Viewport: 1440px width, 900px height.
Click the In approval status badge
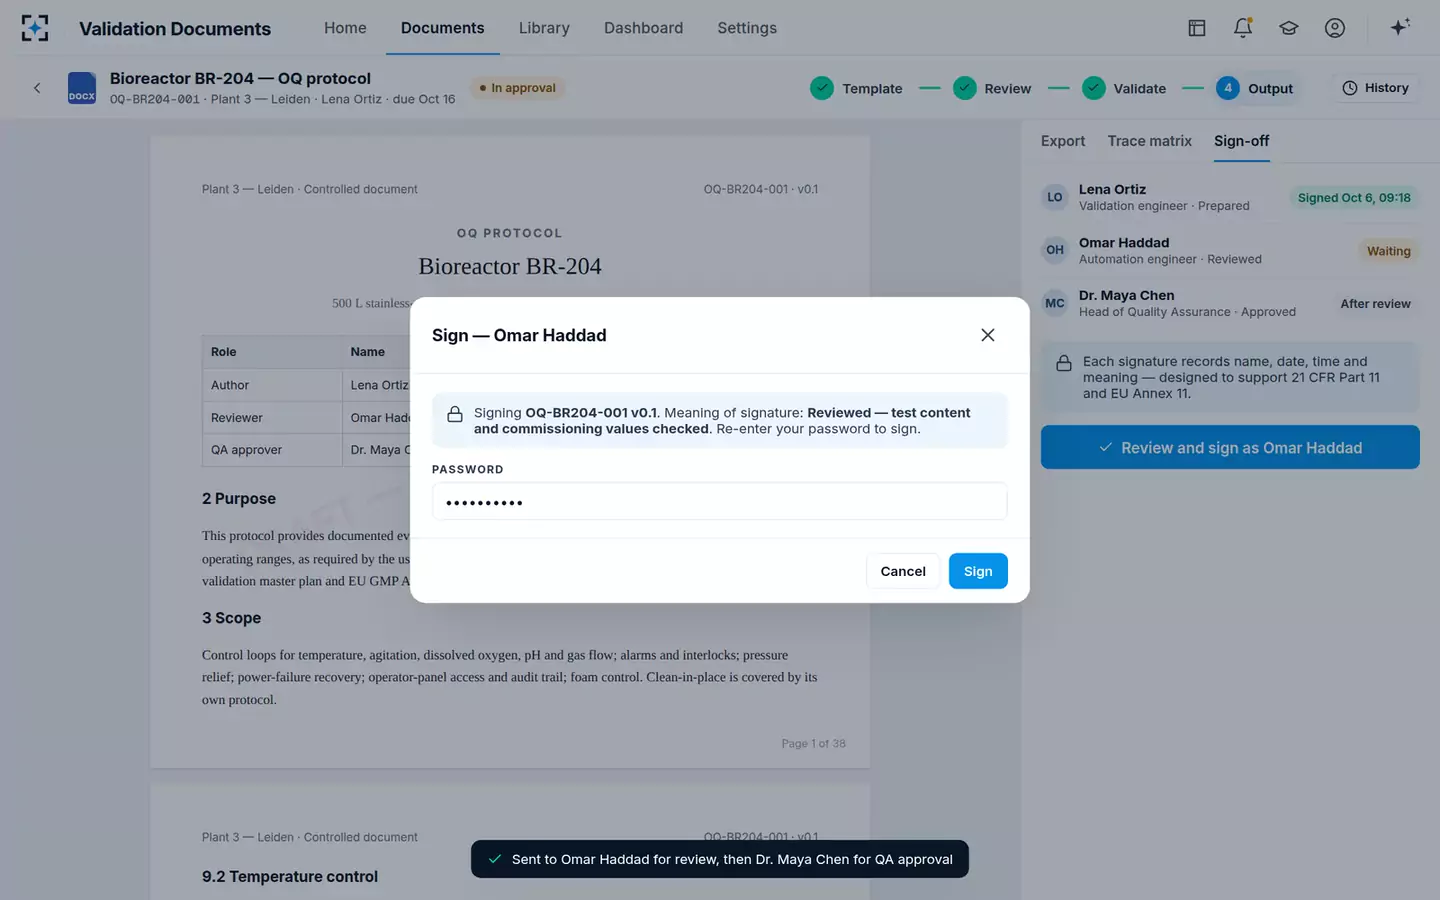[517, 88]
